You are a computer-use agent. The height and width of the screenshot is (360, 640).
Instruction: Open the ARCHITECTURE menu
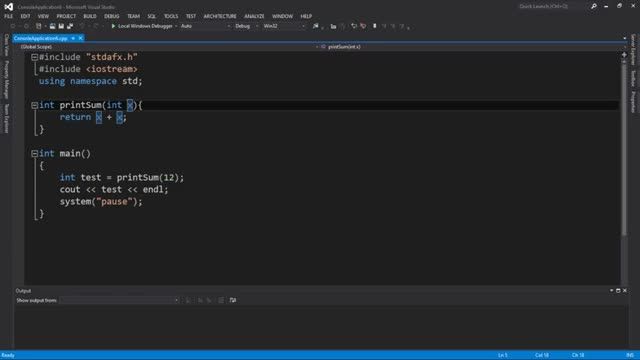(x=220, y=16)
